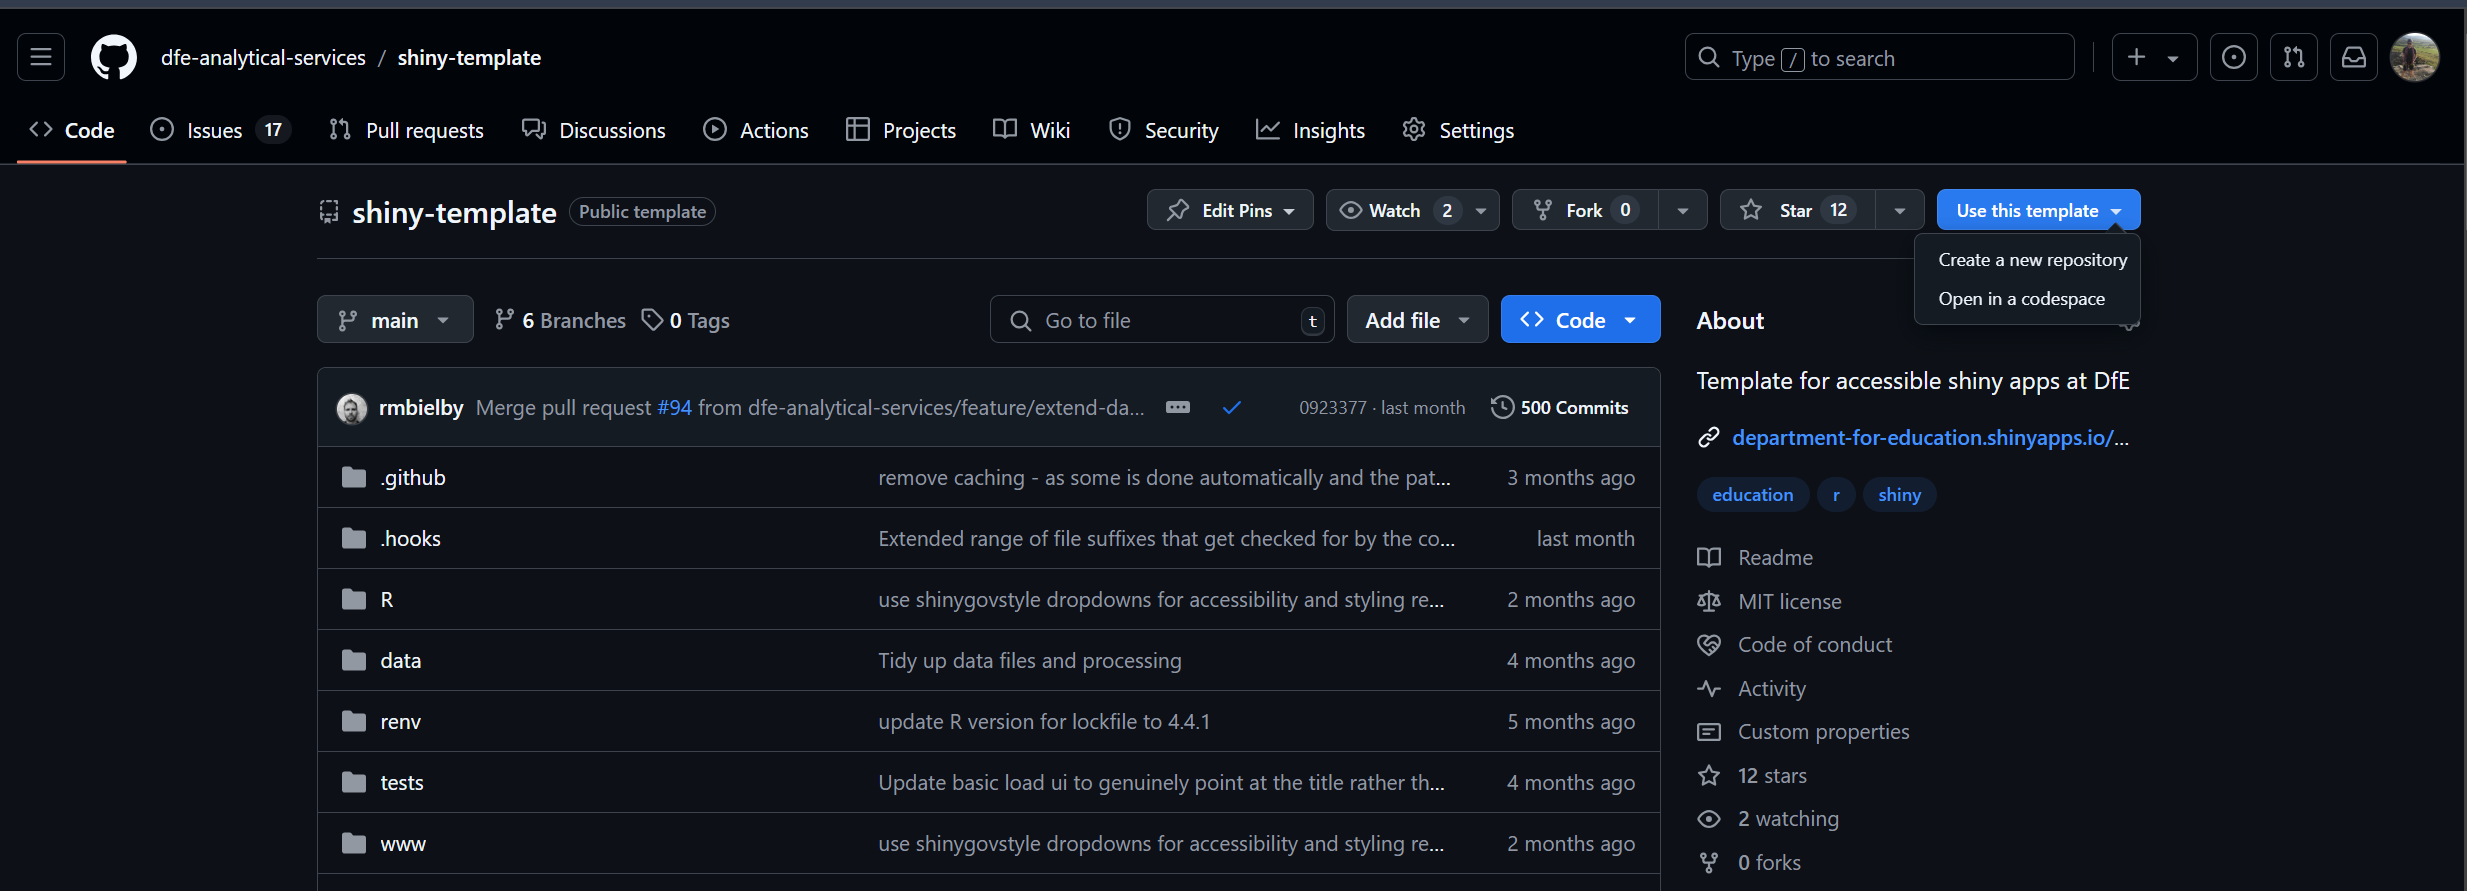Open the global pull requests icon
This screenshot has width=2467, height=891.
pyautogui.click(x=2294, y=58)
